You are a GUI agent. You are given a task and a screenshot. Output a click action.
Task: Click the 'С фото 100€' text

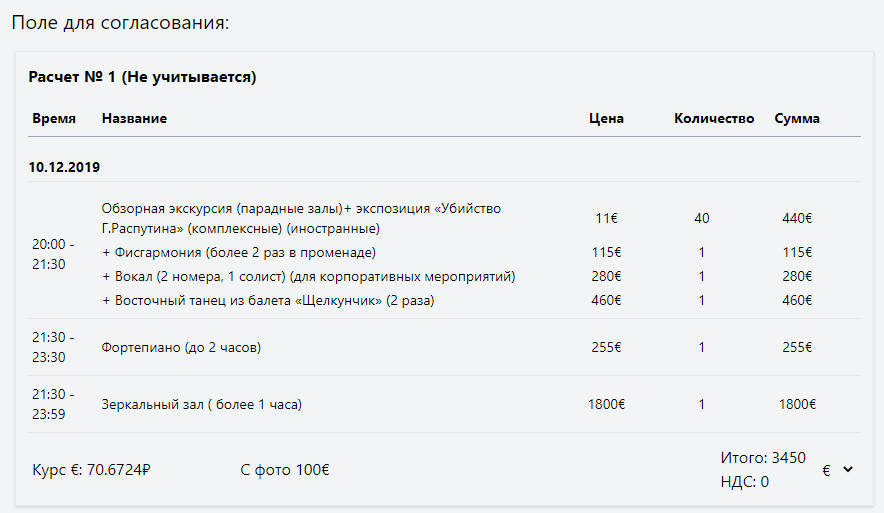tap(285, 470)
